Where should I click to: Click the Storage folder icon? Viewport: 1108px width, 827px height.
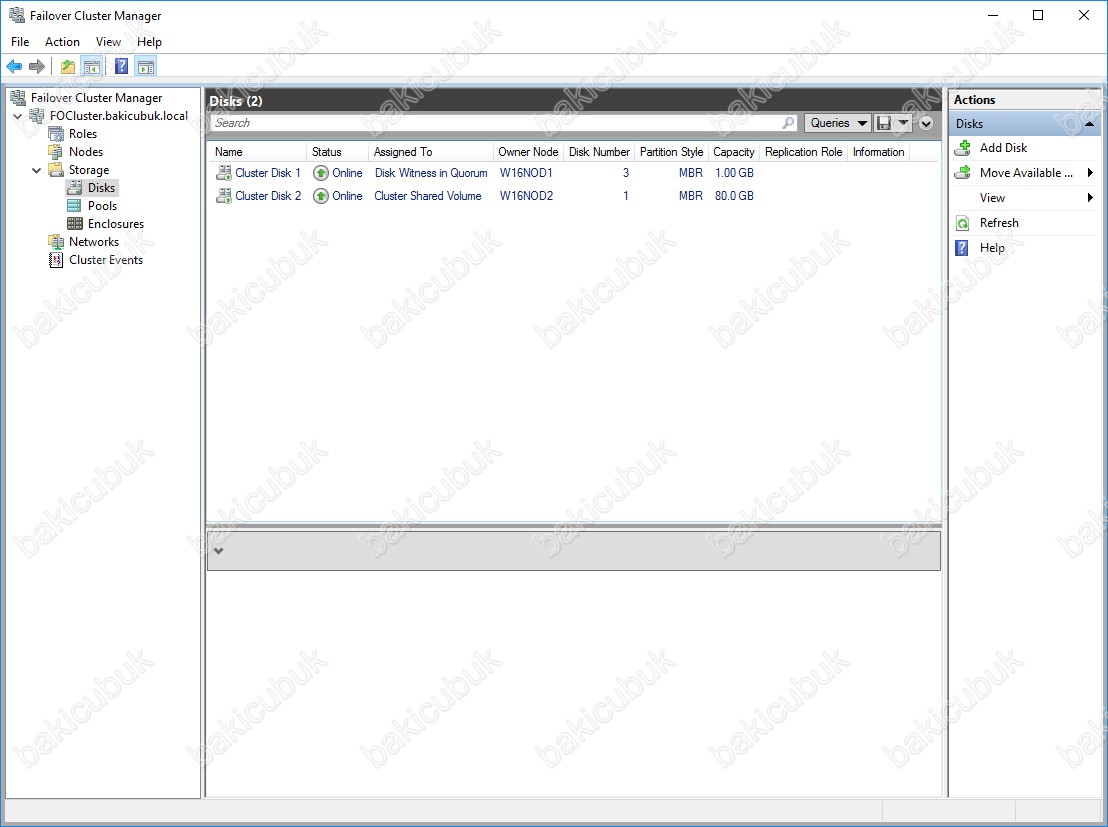click(x=56, y=170)
